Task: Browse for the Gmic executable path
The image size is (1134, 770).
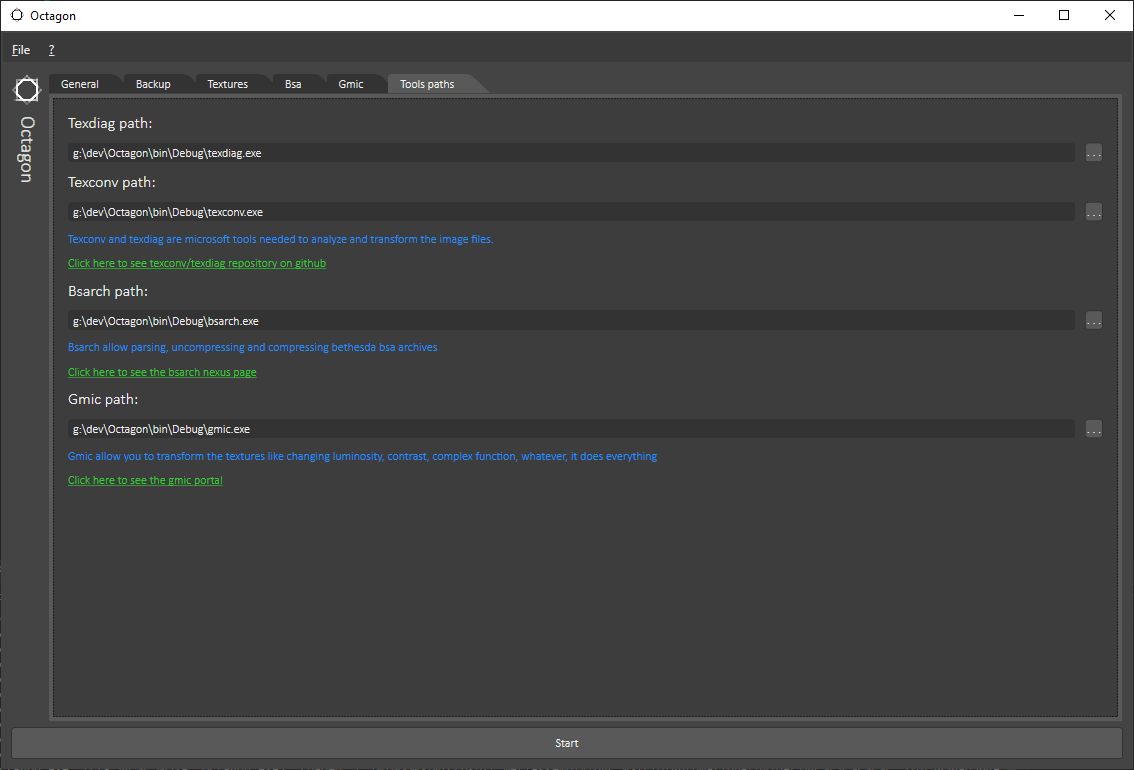Action: point(1093,429)
